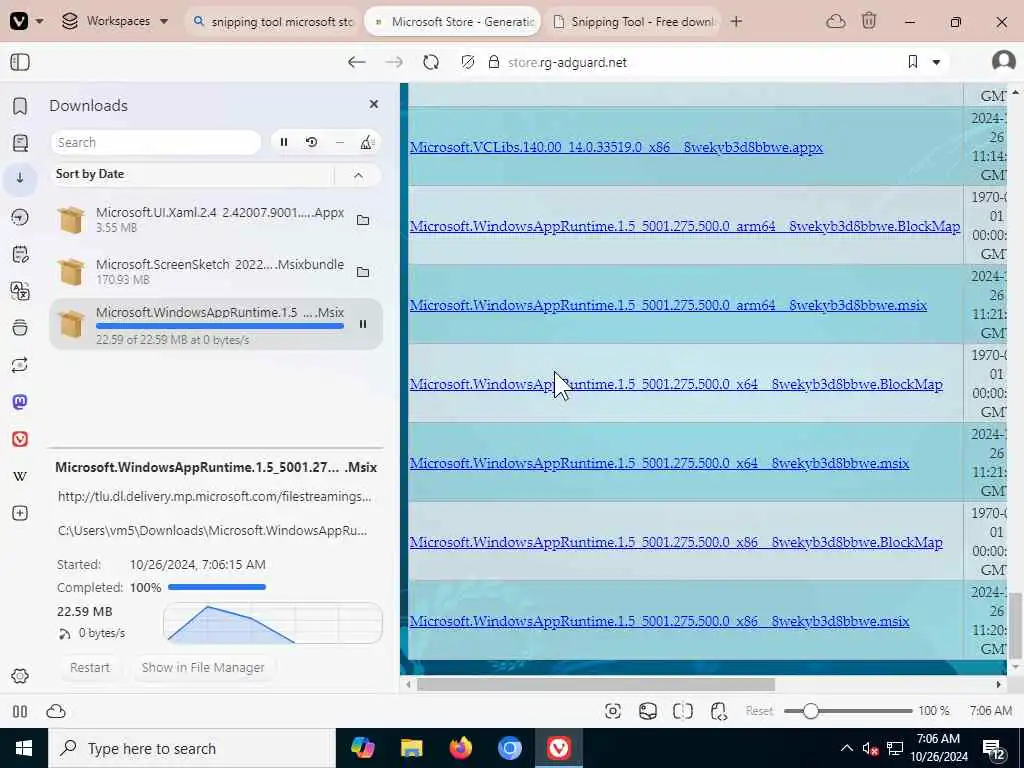Click Show in File Manager button

tap(203, 667)
